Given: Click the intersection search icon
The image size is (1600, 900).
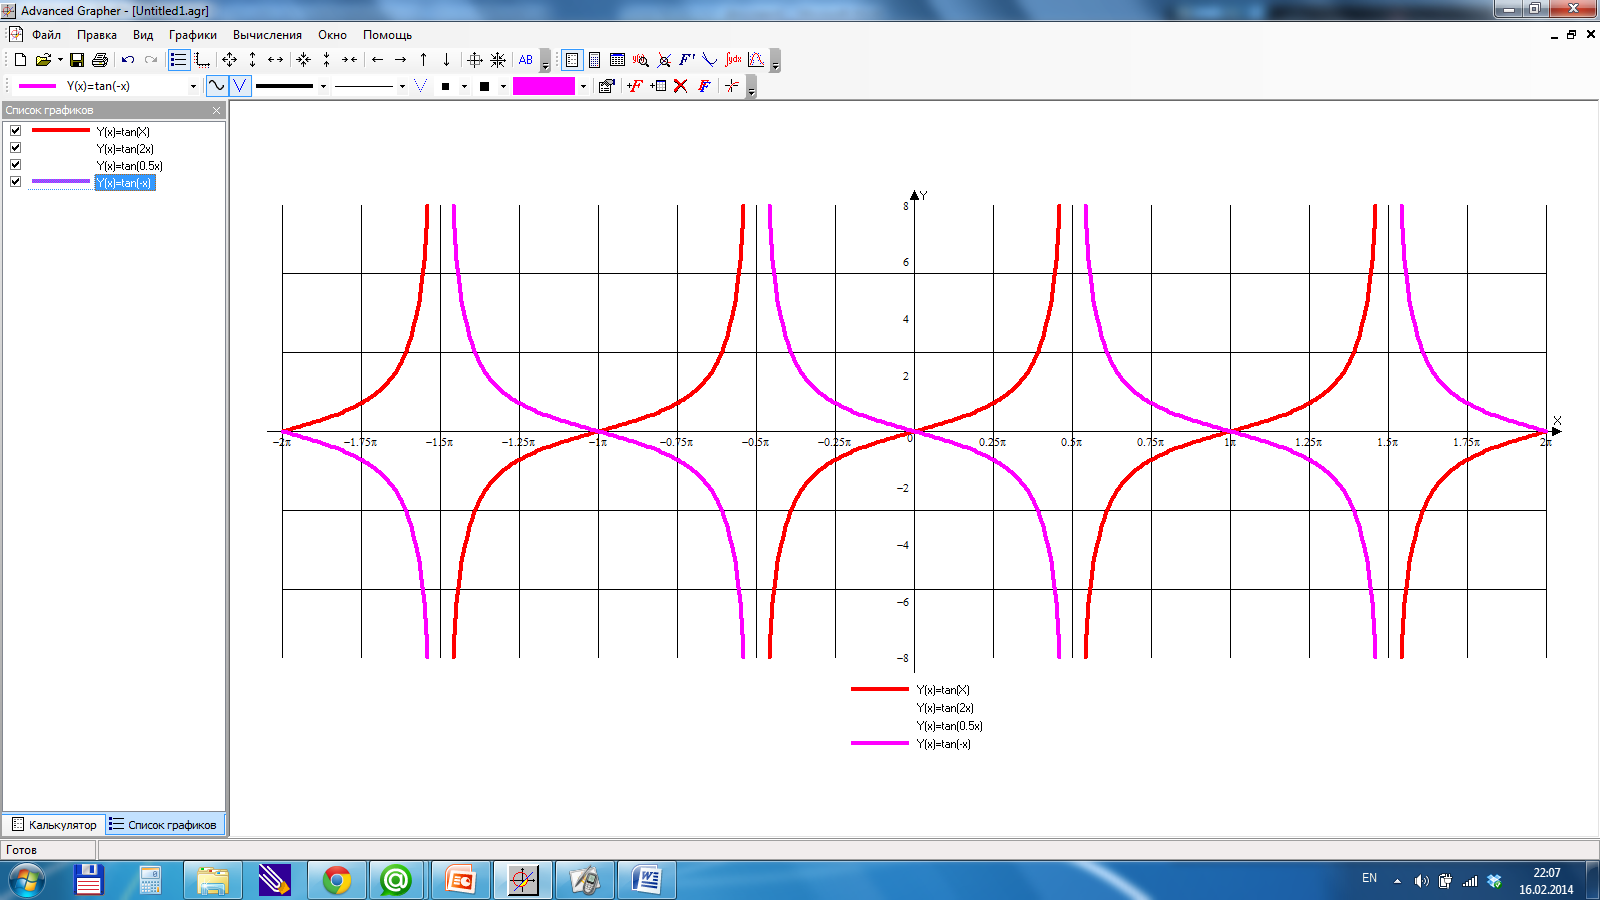Looking at the screenshot, I should pos(664,60).
